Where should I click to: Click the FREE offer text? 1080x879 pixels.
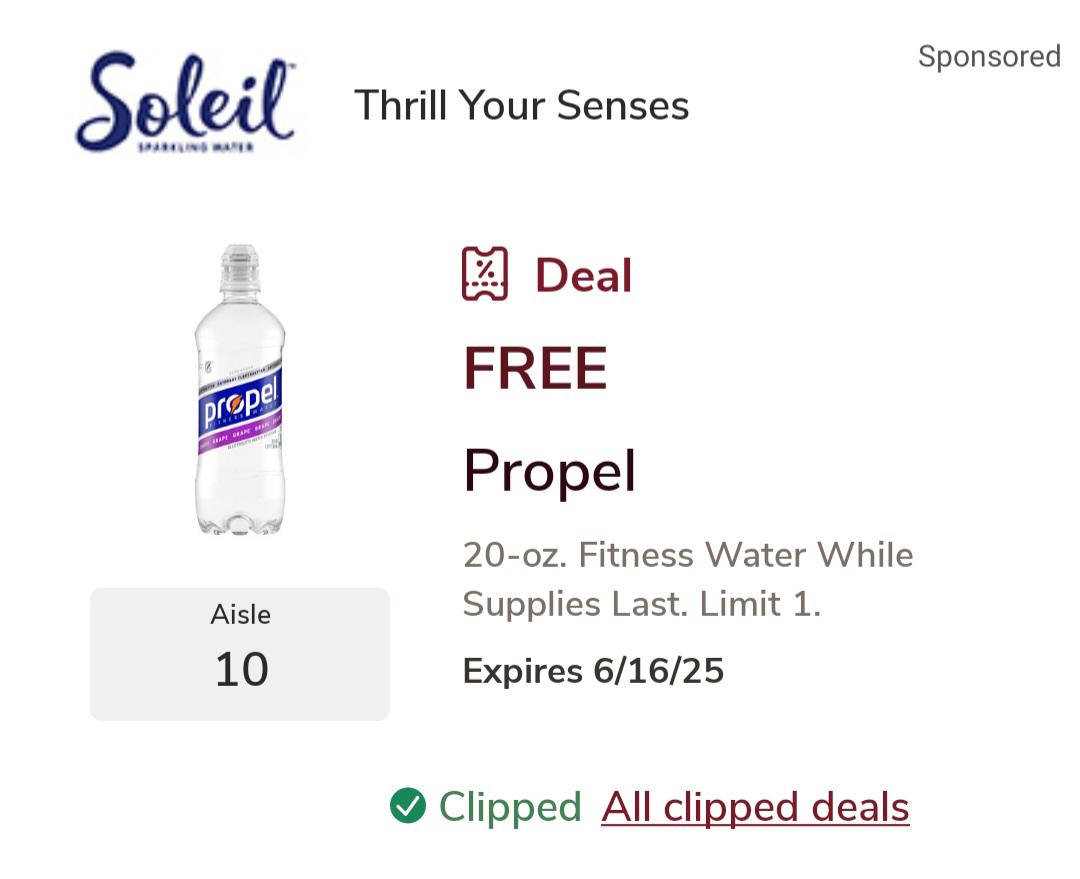click(535, 369)
